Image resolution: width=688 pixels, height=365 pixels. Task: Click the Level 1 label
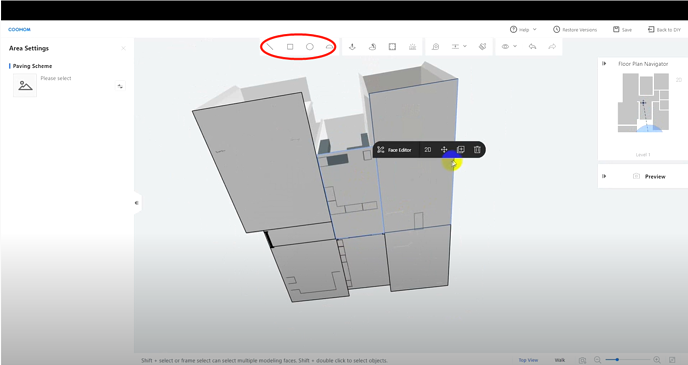point(643,155)
